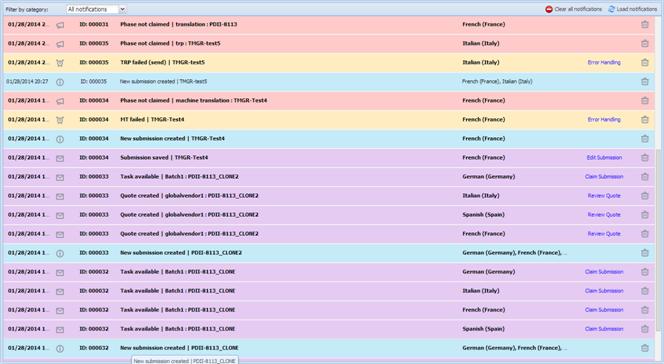Open 'Error Handling' link on TRP failed row
This screenshot has height=364, width=664.
pyautogui.click(x=604, y=62)
